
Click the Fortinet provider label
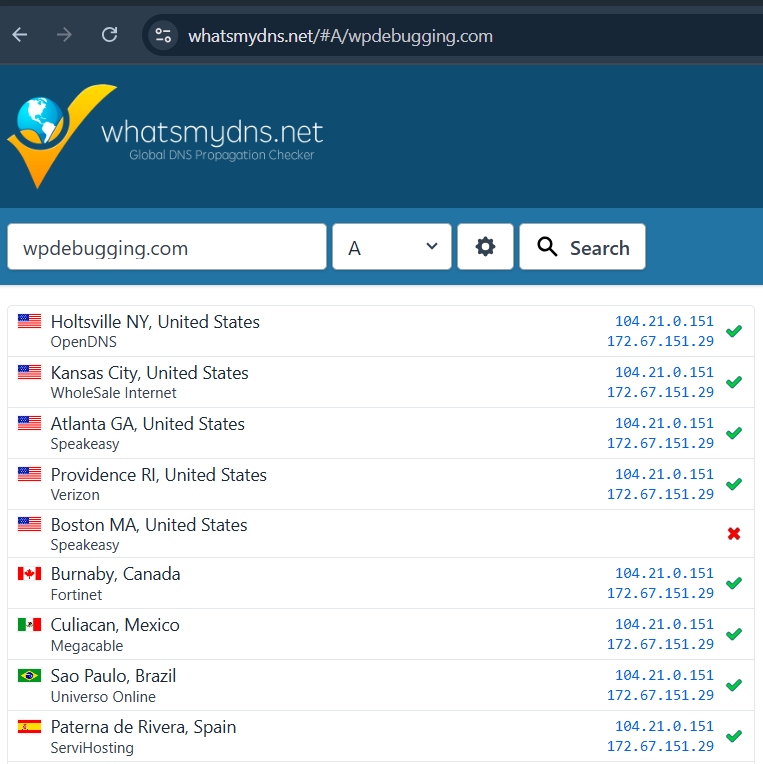[x=76, y=595]
